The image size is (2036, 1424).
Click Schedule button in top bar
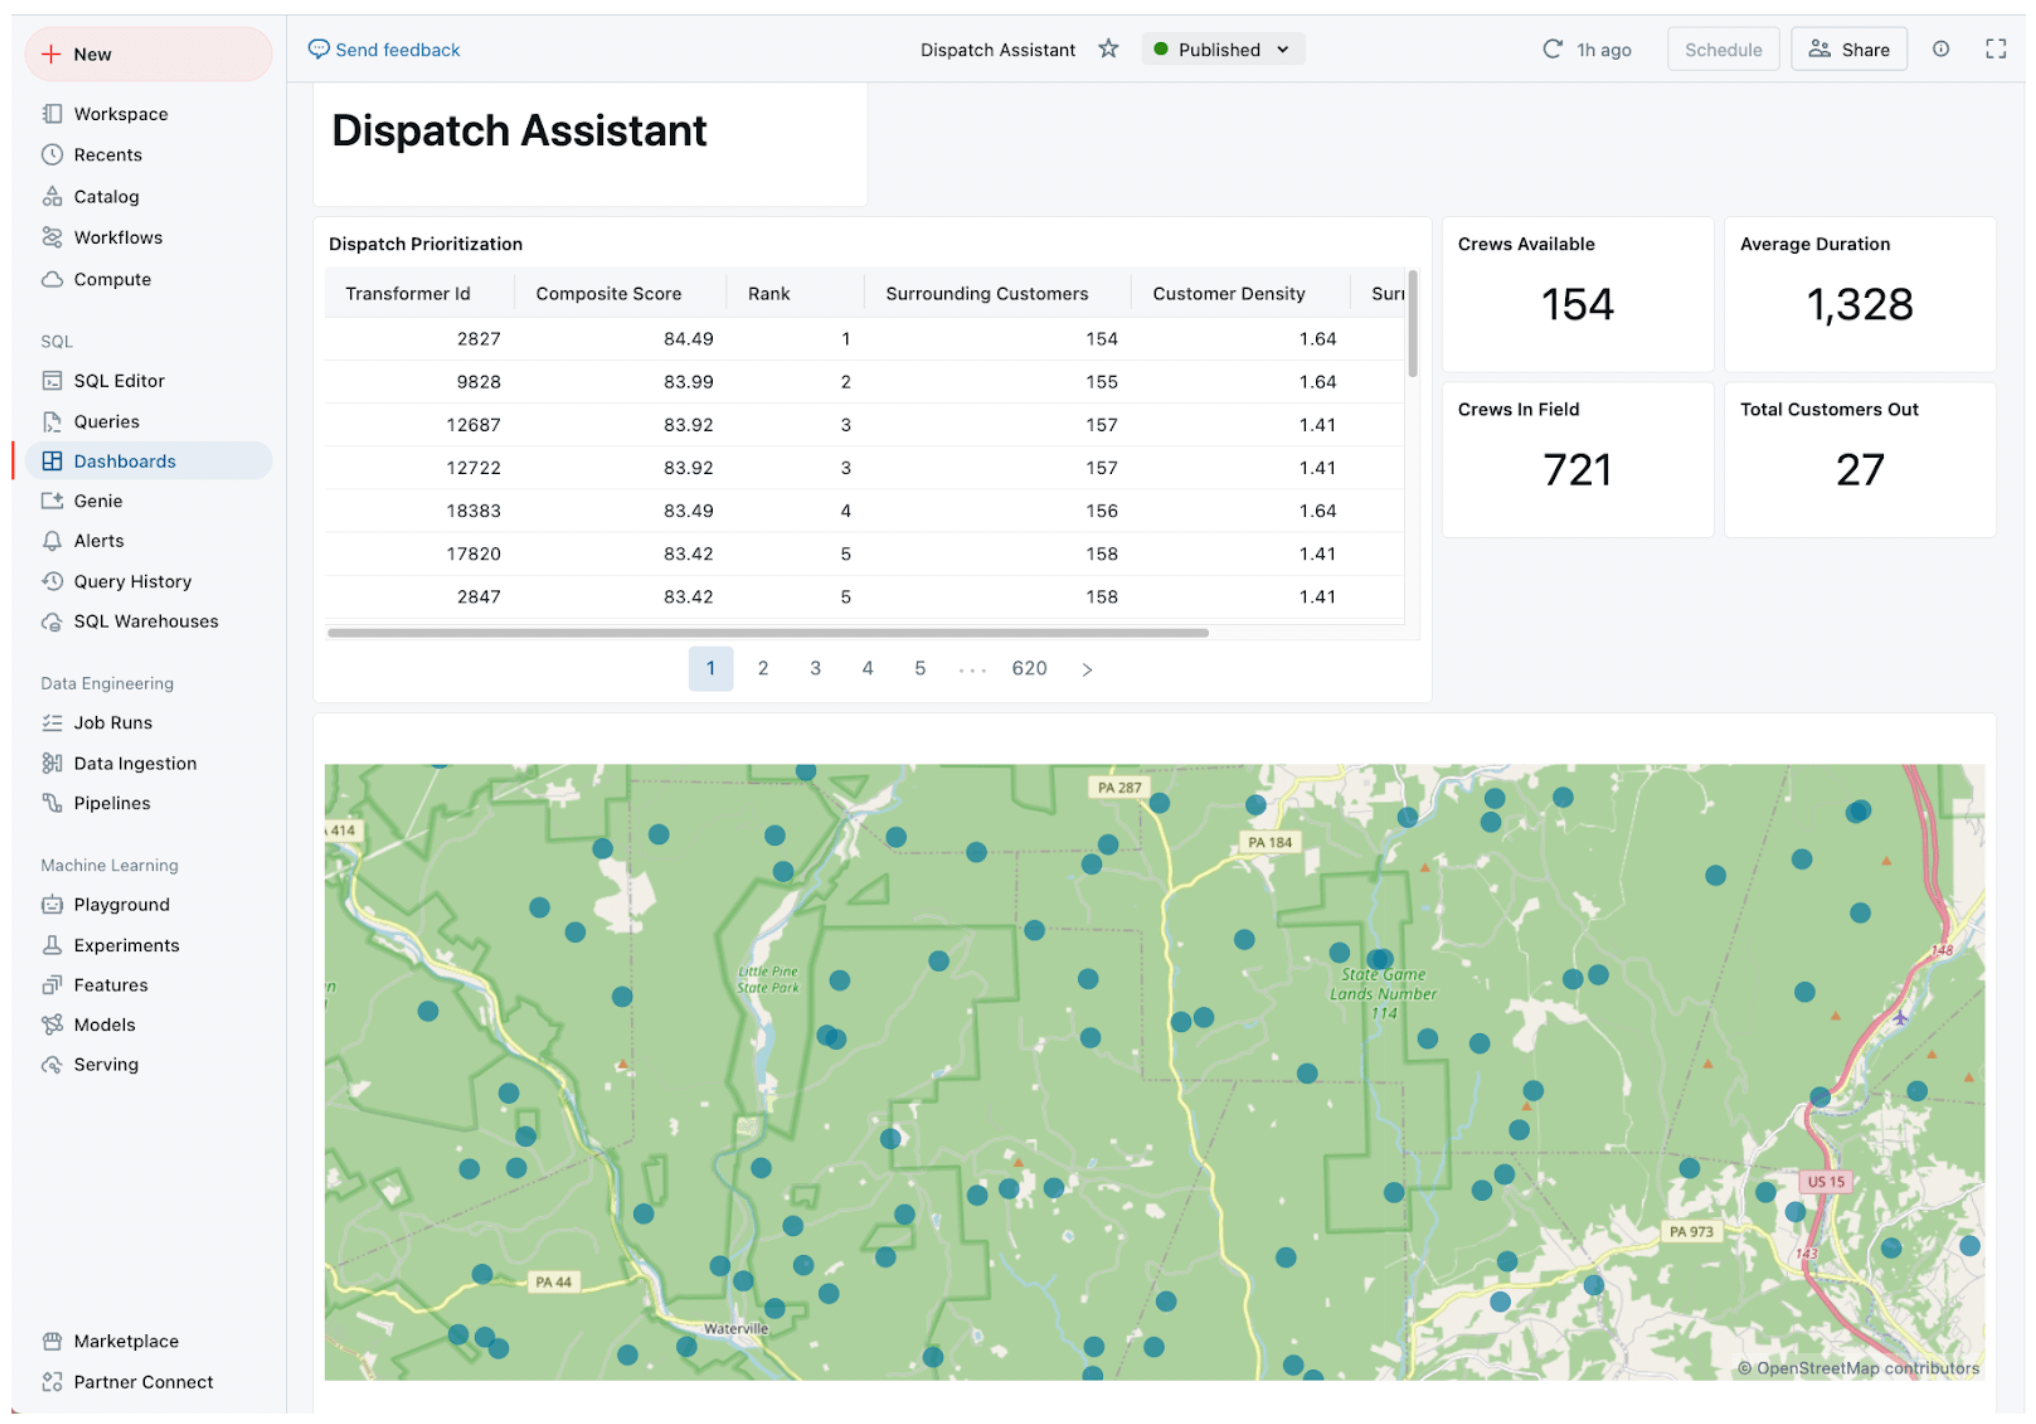point(1723,50)
